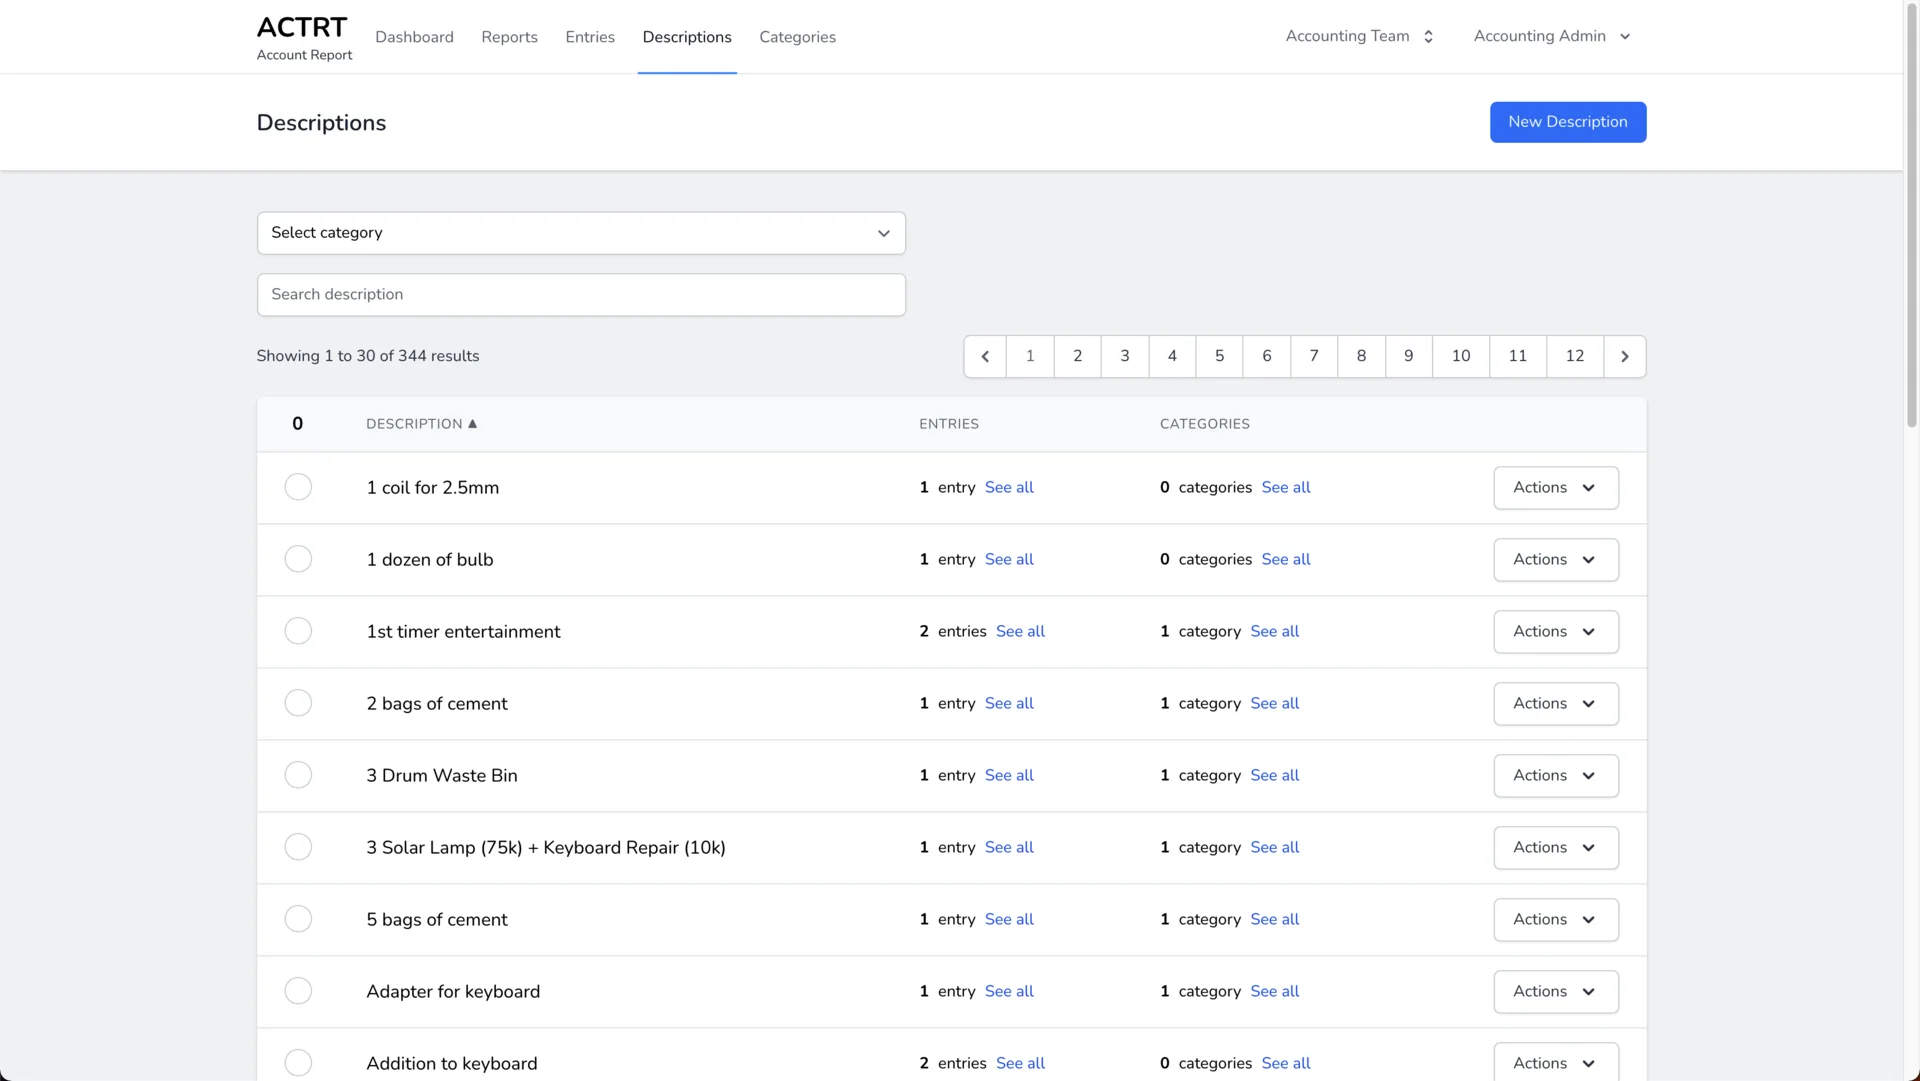See all entries for '1 coil for 2.5mm'
Viewport: 1920px width, 1081px height.
1009,488
